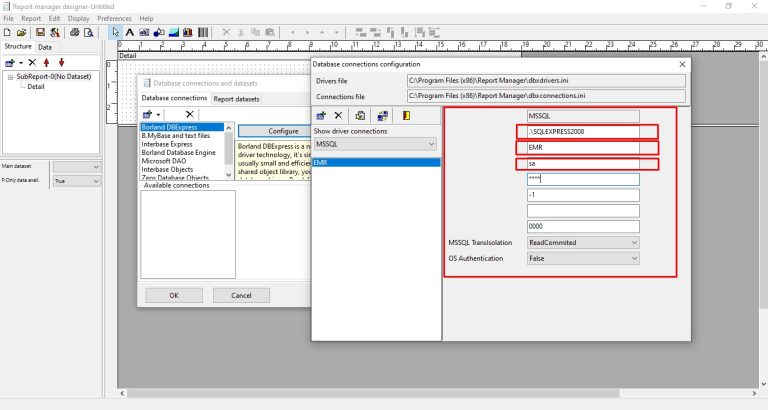The image size is (768, 410).
Task: Click the add new connection icon in configuration dialog
Action: [322, 115]
